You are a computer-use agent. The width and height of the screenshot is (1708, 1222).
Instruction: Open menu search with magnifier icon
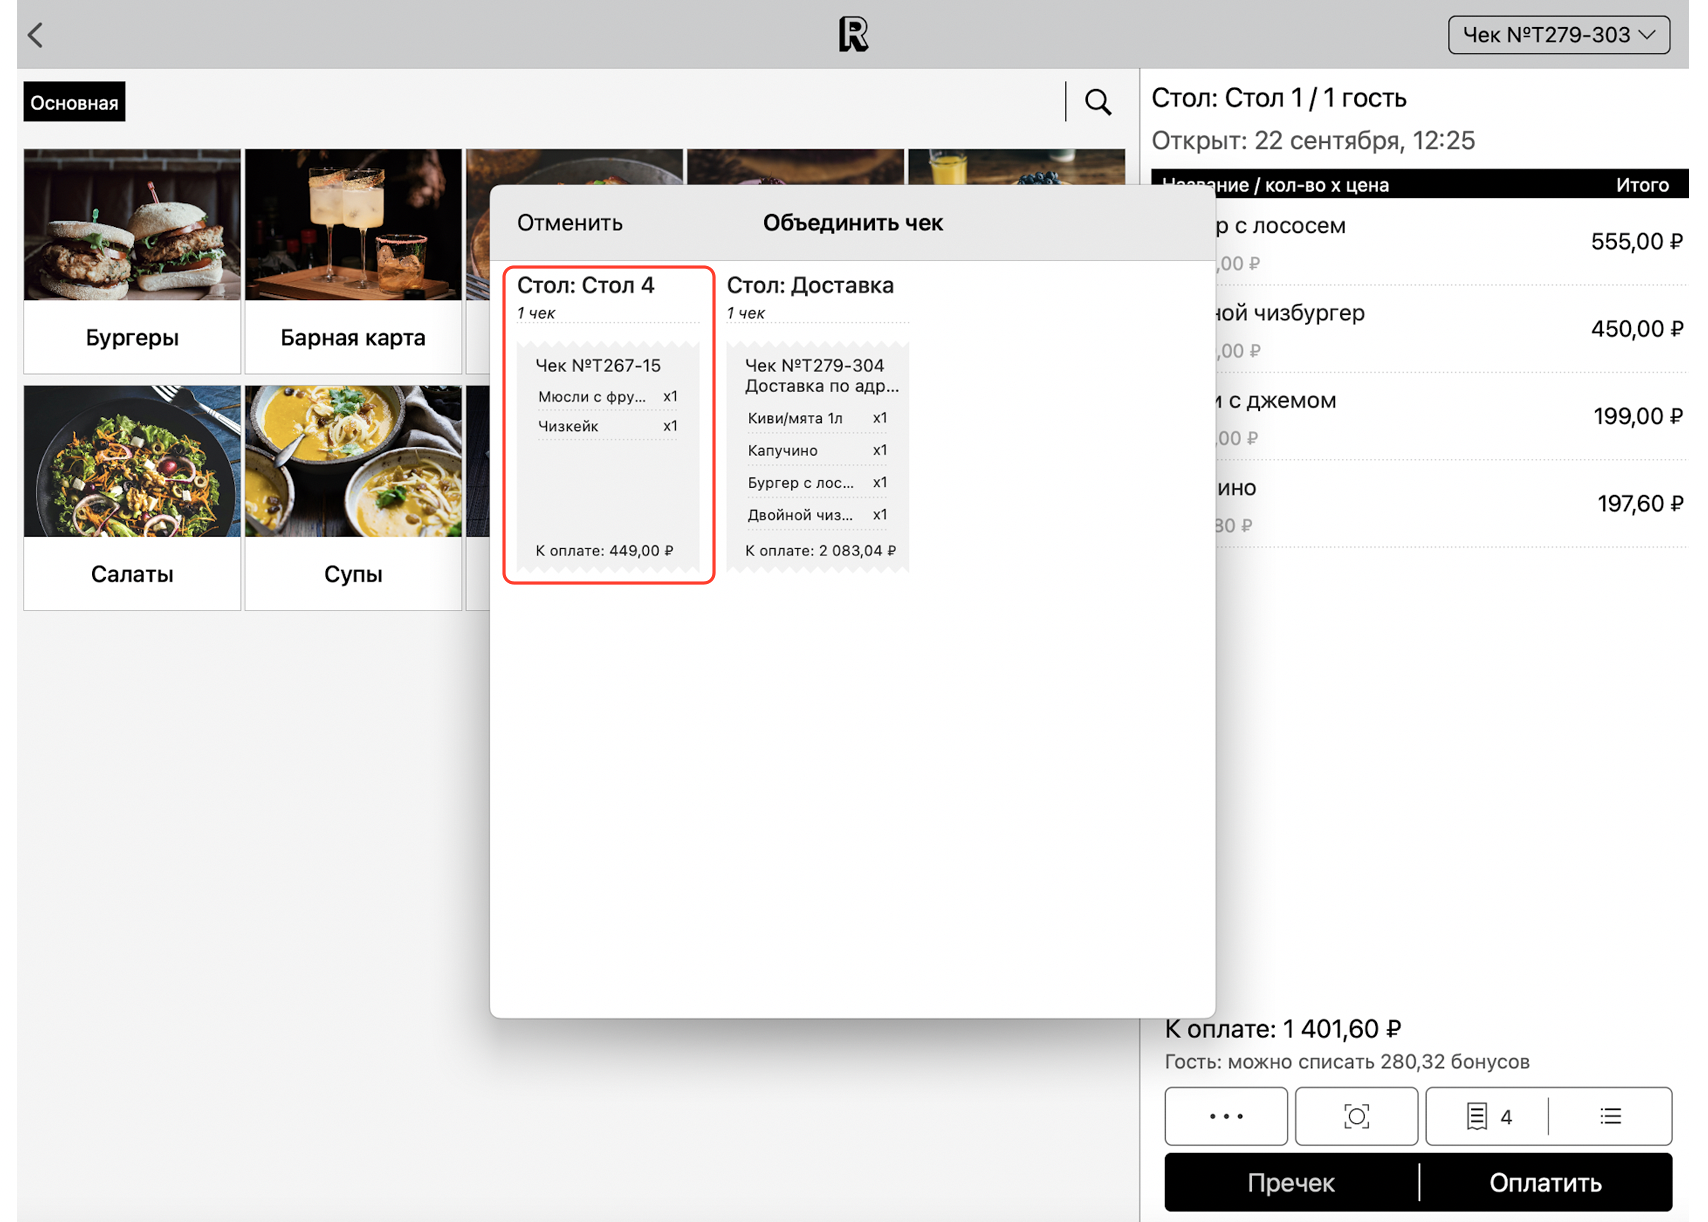click(x=1098, y=102)
